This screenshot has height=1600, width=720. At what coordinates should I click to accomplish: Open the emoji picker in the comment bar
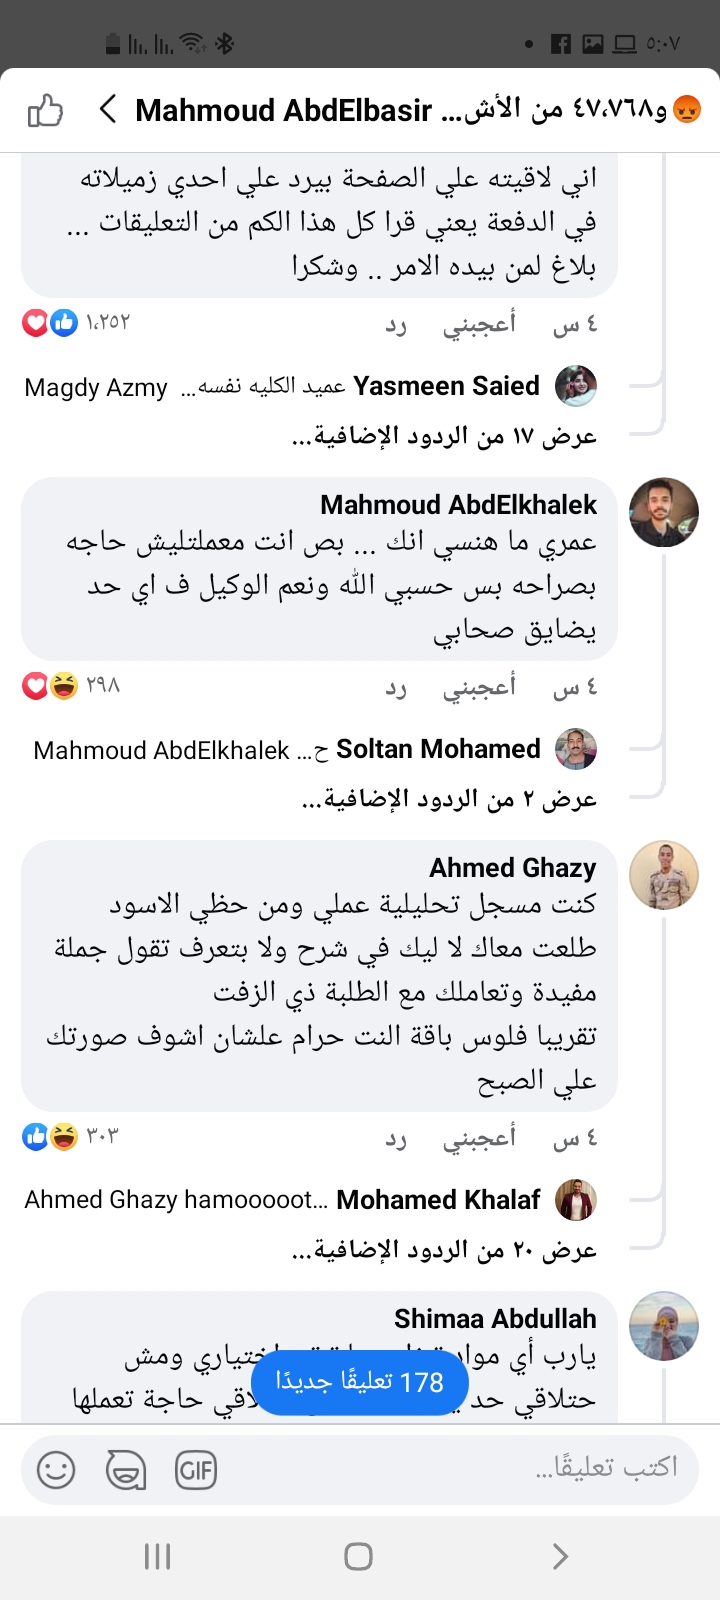[x=55, y=1470]
